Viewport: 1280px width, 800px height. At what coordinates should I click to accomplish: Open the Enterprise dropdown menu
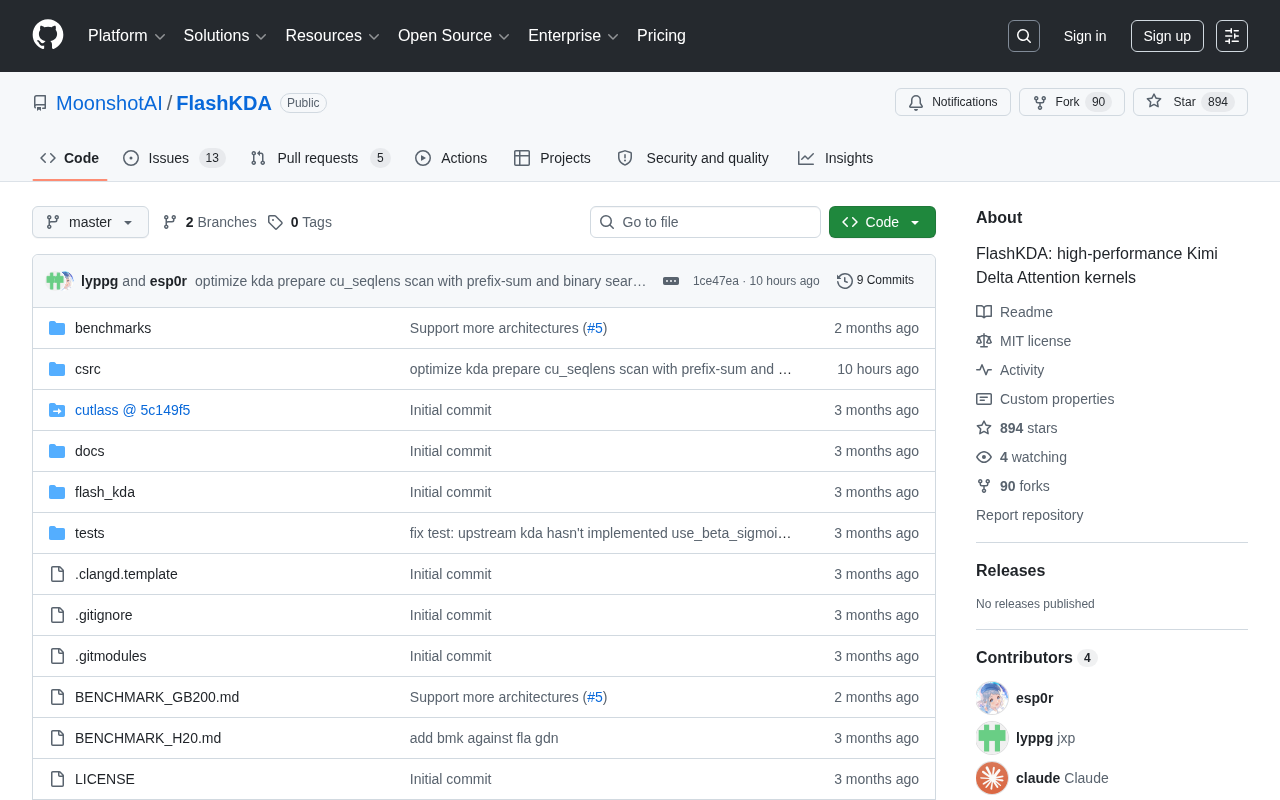pyautogui.click(x=574, y=36)
